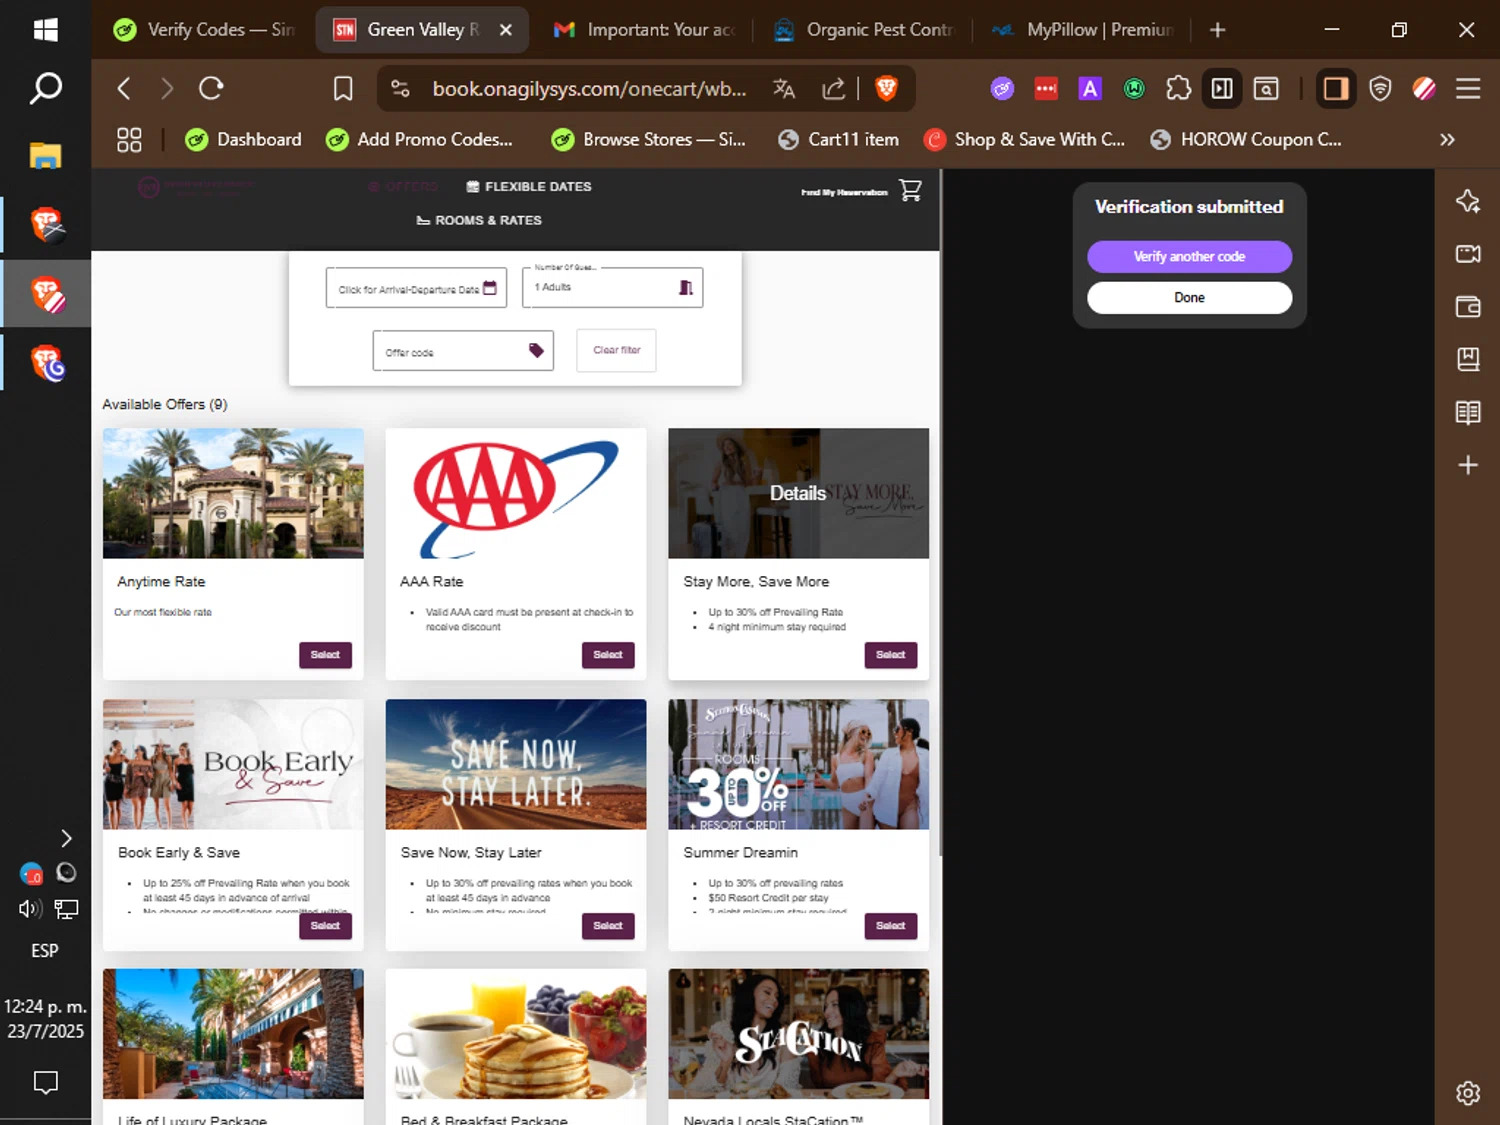Select the Anytime Rate offer
Screen dimensions: 1500x1125
325,655
